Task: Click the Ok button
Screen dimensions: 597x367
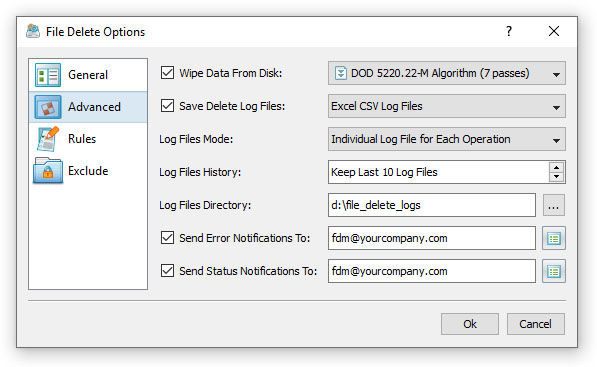Action: [470, 324]
